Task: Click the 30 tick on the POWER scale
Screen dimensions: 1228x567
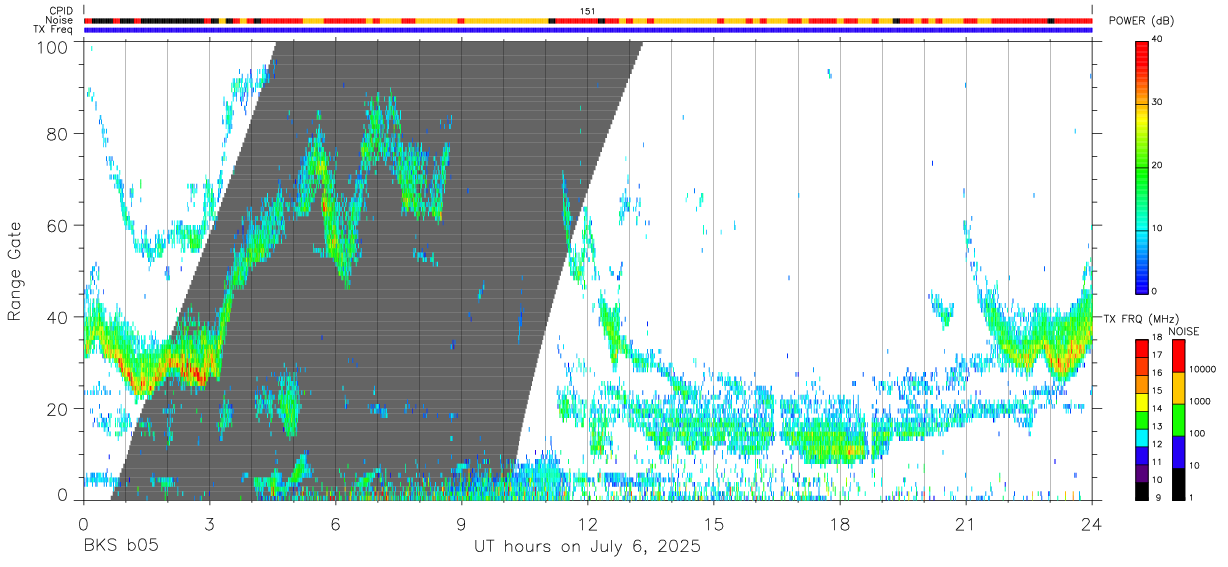Action: pos(1157,103)
